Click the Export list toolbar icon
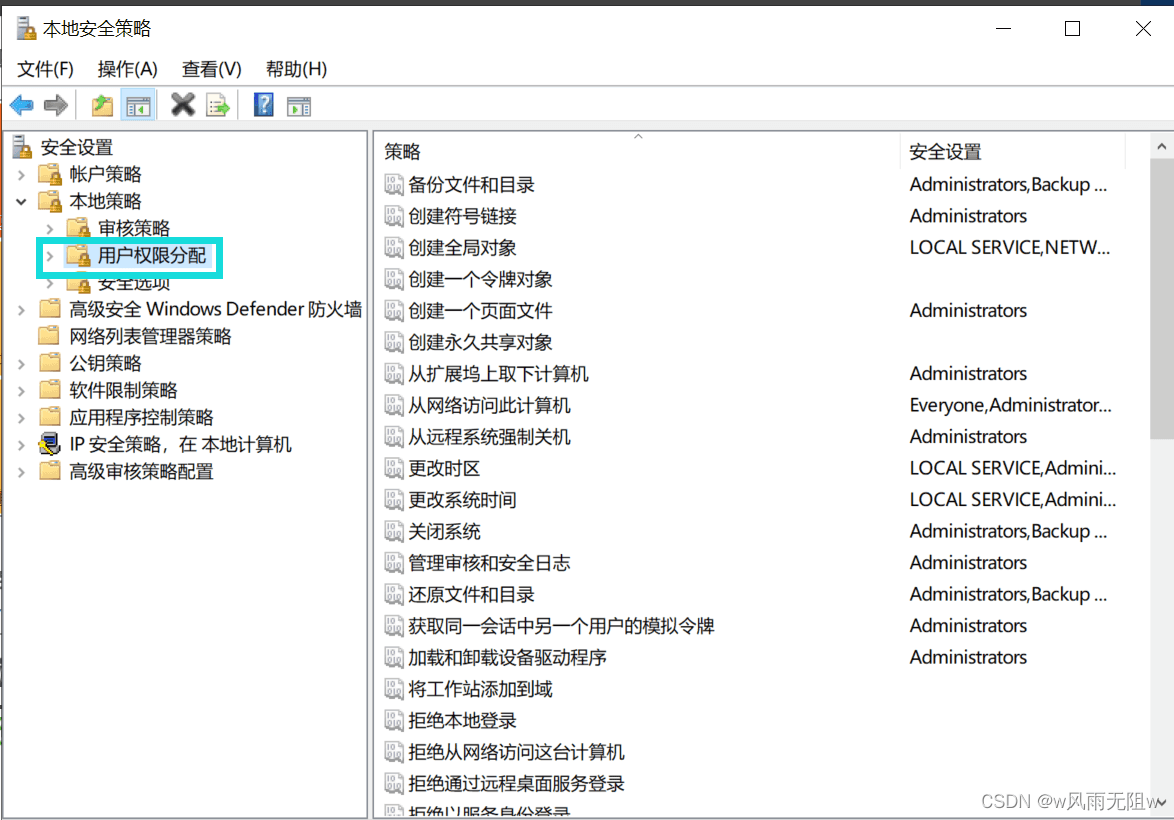The width and height of the screenshot is (1174, 820). pos(218,105)
